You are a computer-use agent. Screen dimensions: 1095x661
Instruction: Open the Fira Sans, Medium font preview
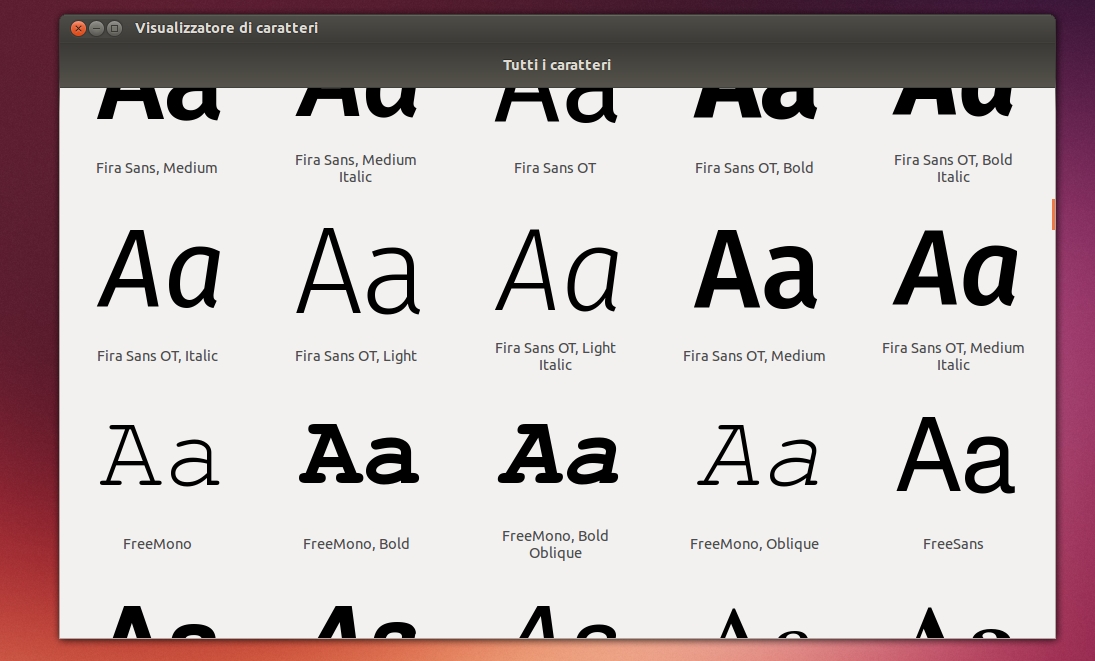click(158, 105)
